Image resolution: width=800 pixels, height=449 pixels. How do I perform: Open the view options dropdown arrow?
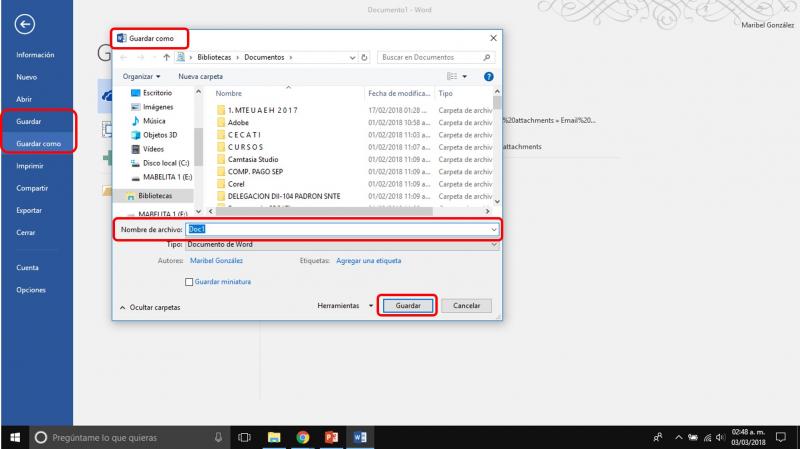click(464, 77)
